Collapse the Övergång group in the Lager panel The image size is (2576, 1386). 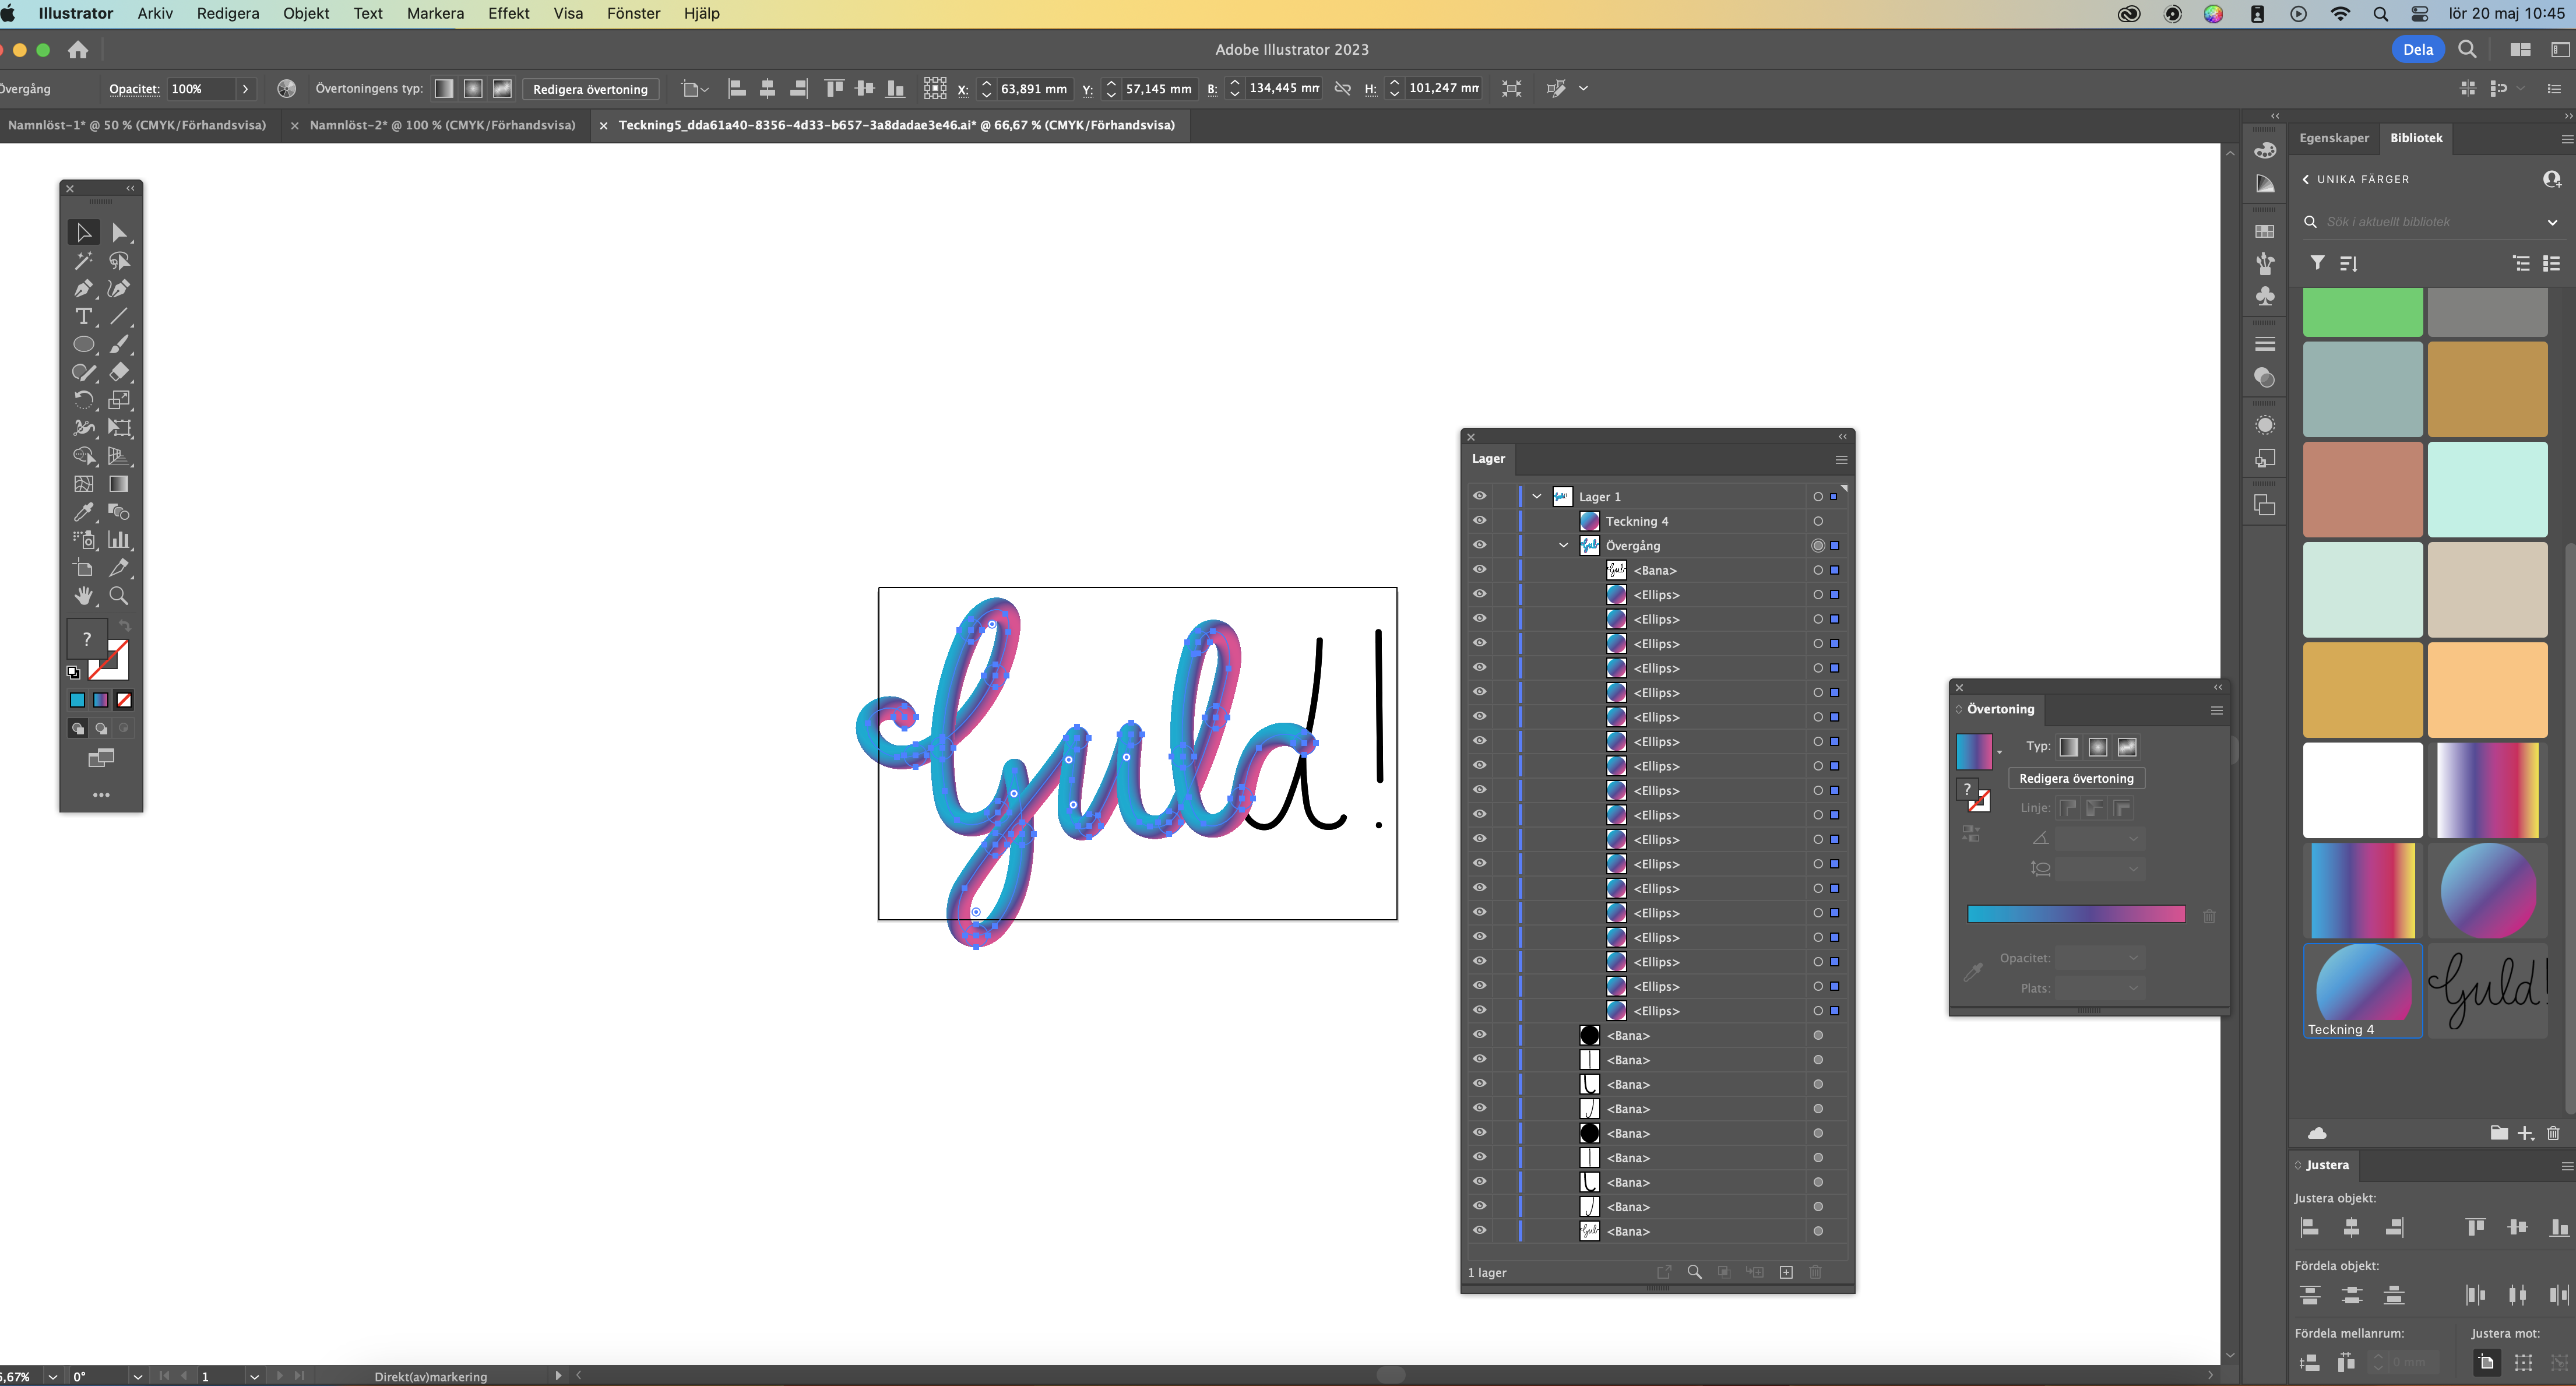point(1563,545)
